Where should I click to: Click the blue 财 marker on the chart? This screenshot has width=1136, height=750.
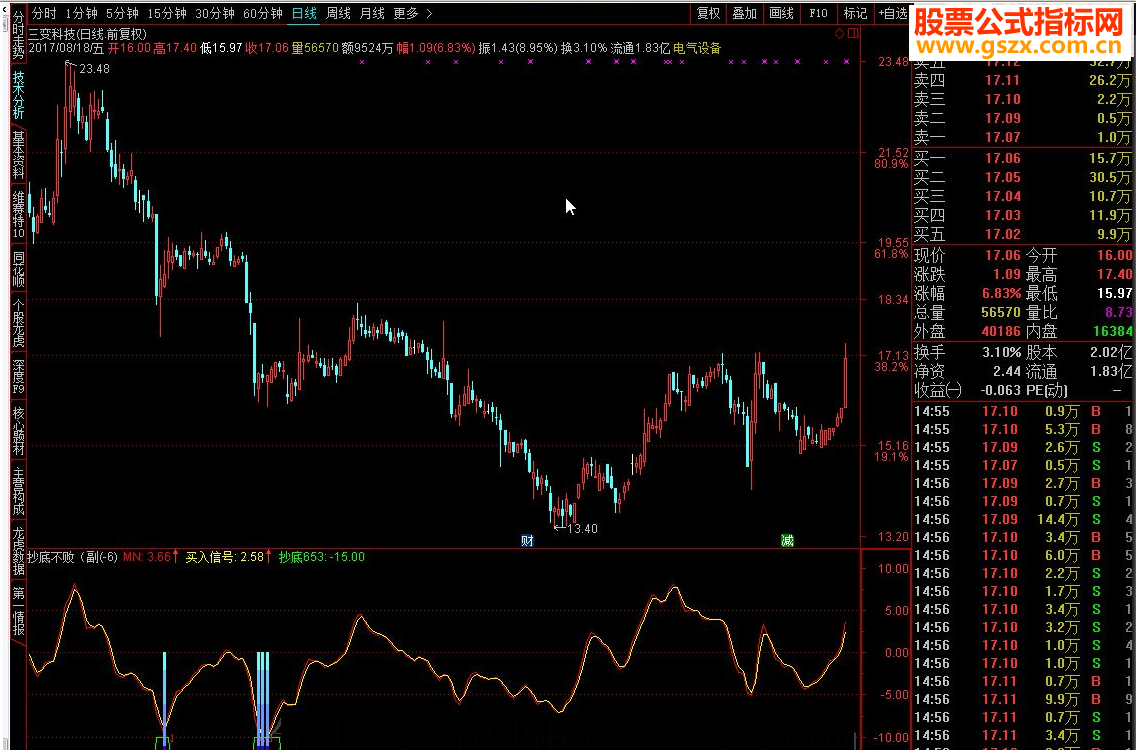[527, 541]
